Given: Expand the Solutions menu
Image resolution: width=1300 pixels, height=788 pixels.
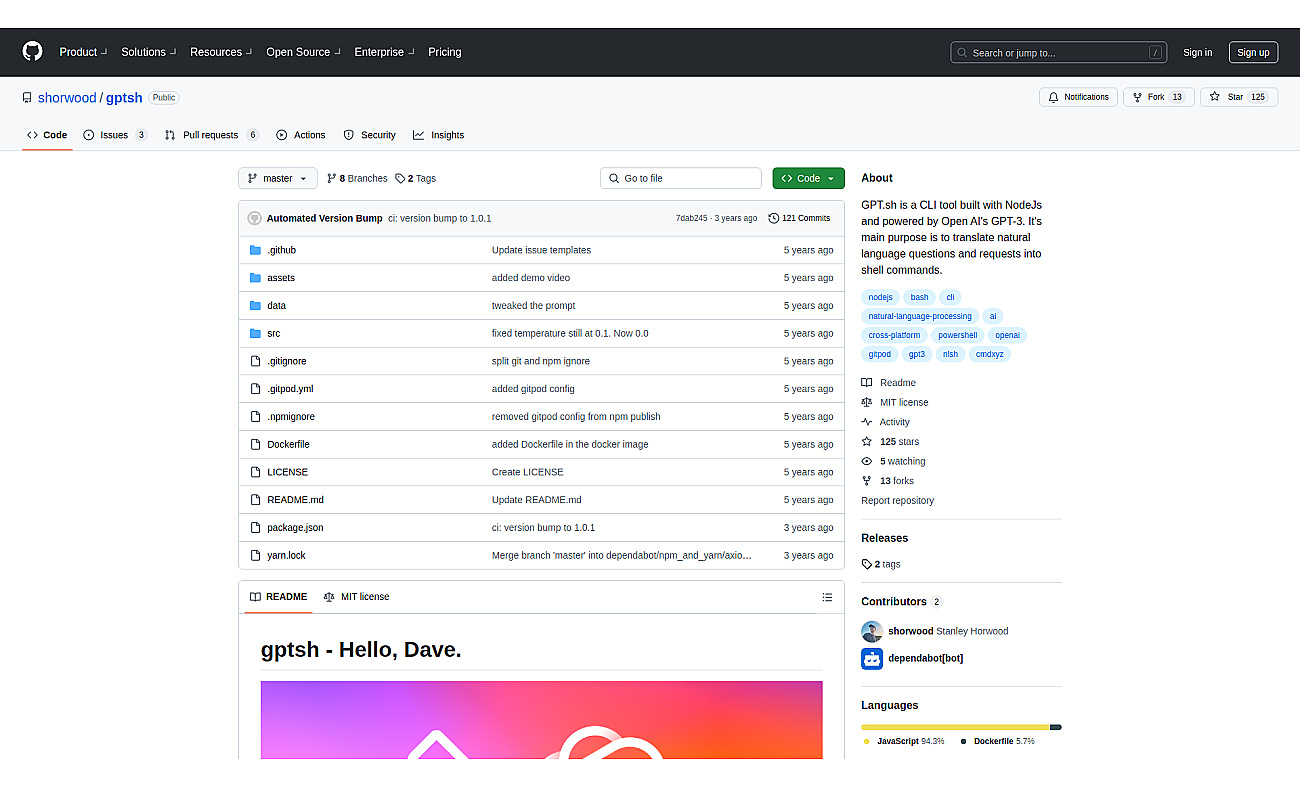Looking at the screenshot, I should click(149, 52).
